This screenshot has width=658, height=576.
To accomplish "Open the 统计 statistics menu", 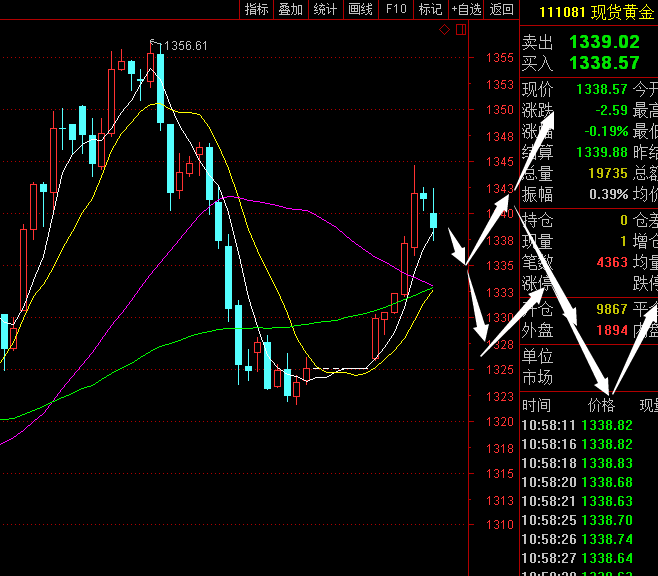I will pyautogui.click(x=326, y=9).
